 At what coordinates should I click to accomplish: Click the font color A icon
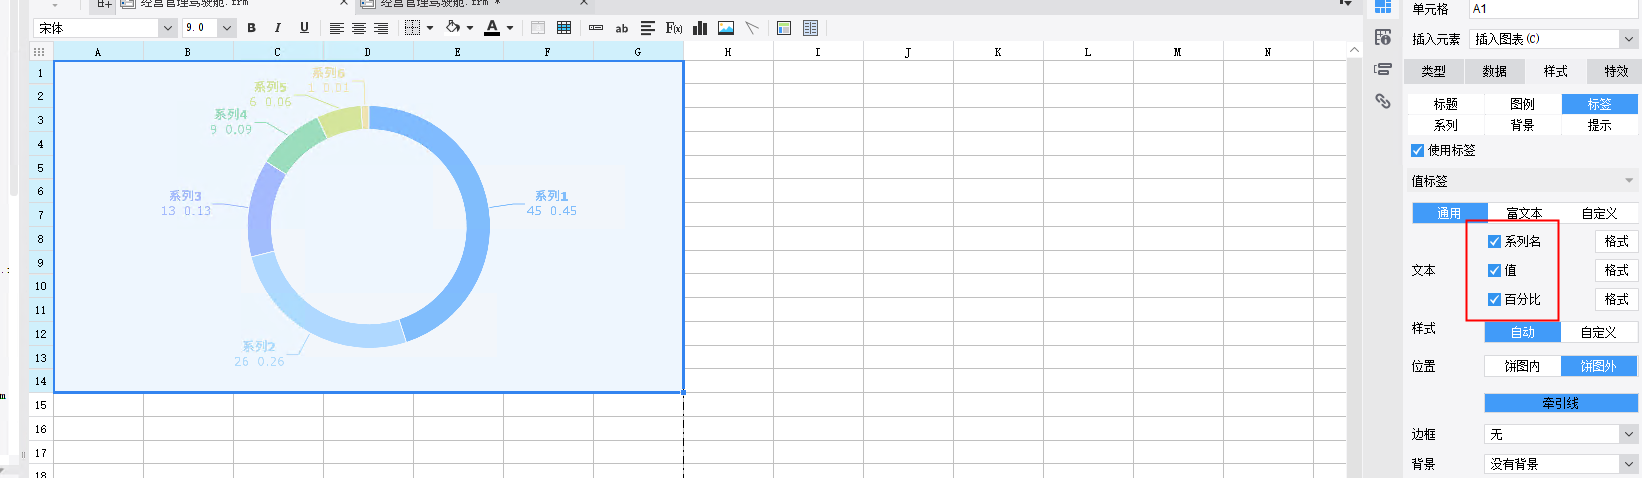pyautogui.click(x=492, y=28)
